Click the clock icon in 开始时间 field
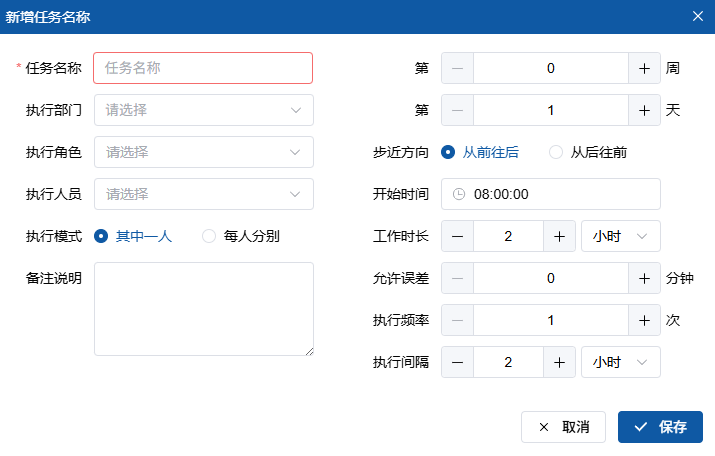This screenshot has width=715, height=456. click(459, 194)
